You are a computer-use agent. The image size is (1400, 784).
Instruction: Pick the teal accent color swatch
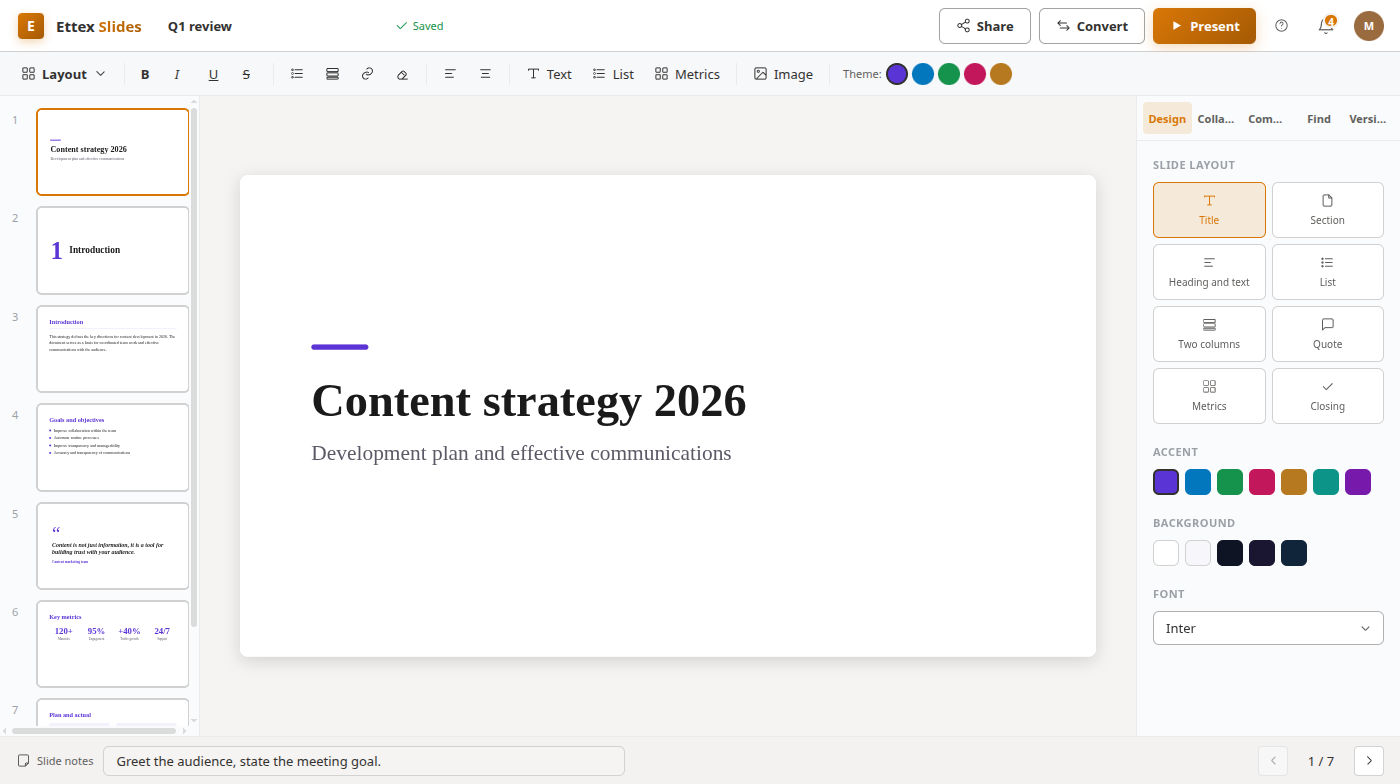click(1326, 482)
